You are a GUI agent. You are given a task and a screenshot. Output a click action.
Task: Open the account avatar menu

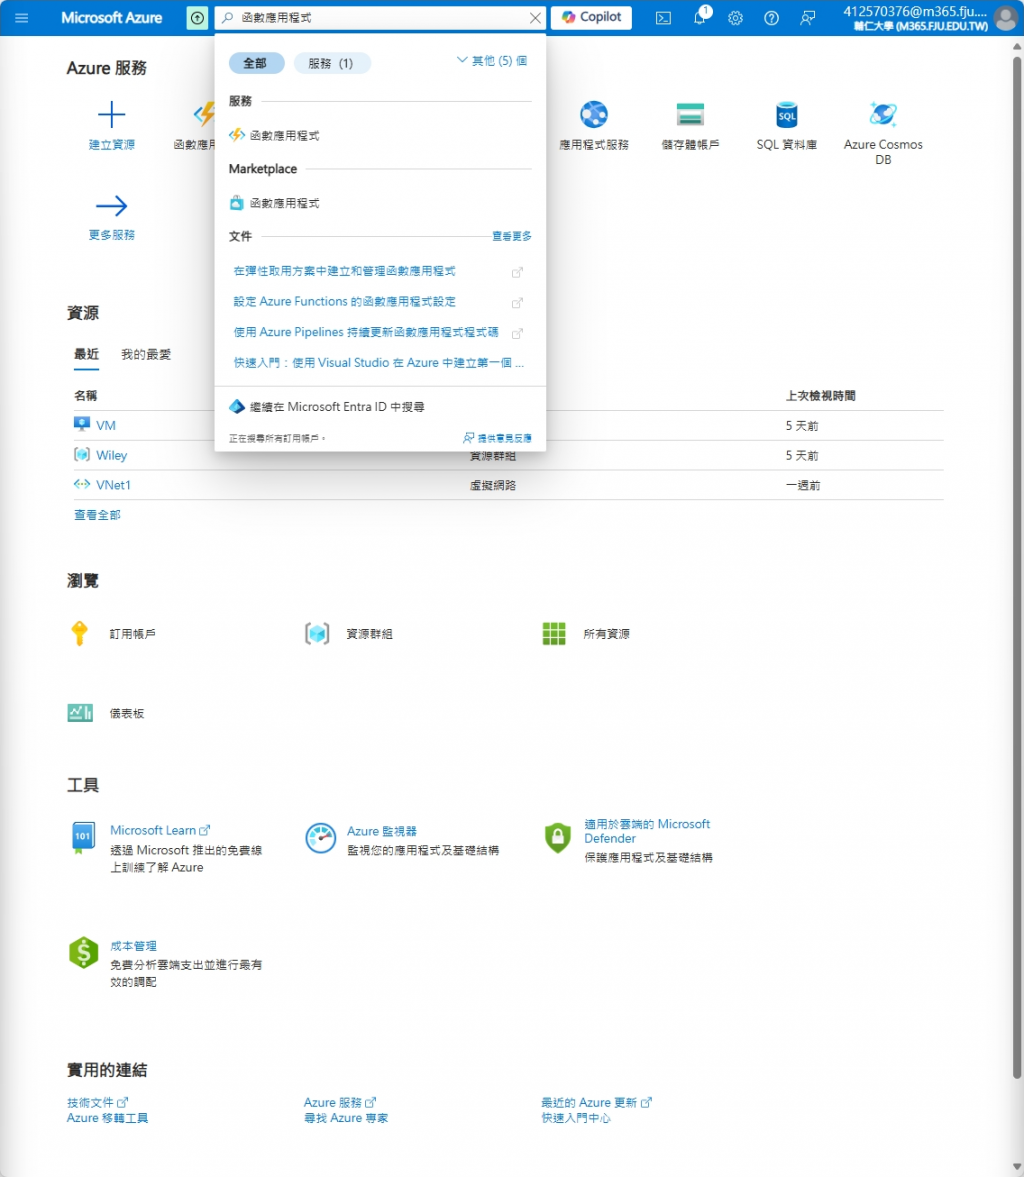click(1005, 18)
